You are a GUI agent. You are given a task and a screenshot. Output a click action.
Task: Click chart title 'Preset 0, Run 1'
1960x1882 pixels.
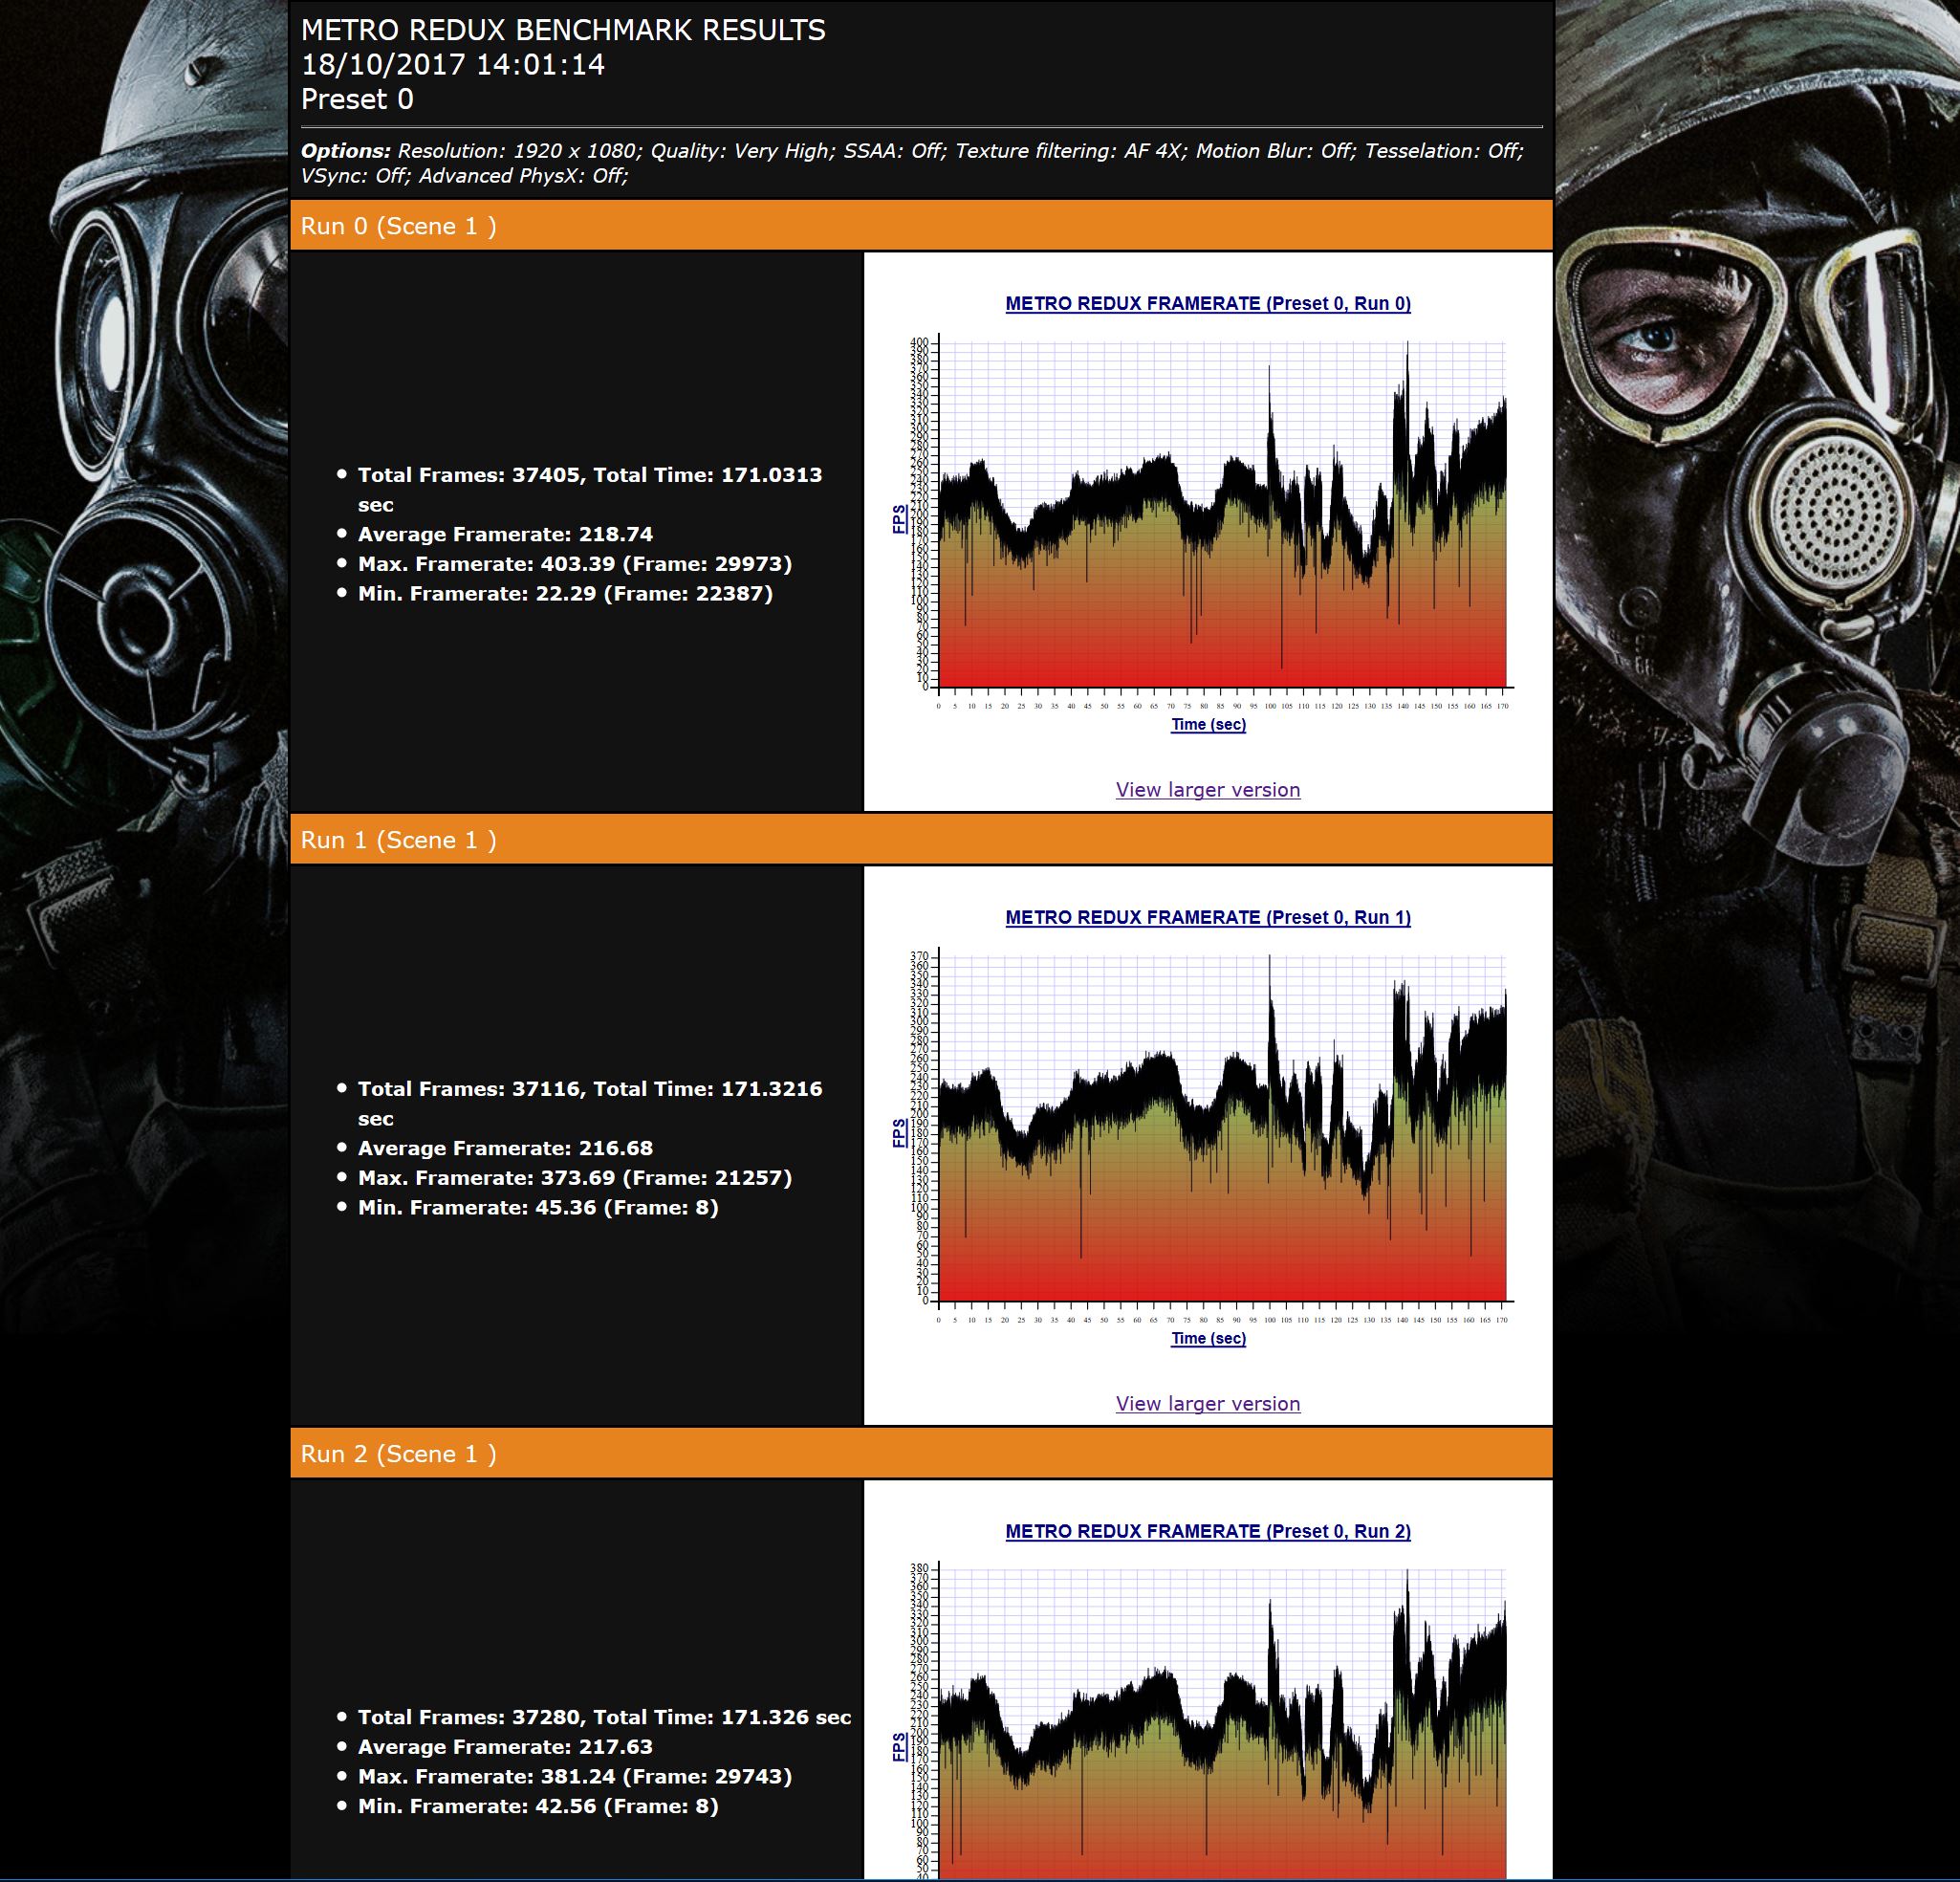[x=1207, y=918]
